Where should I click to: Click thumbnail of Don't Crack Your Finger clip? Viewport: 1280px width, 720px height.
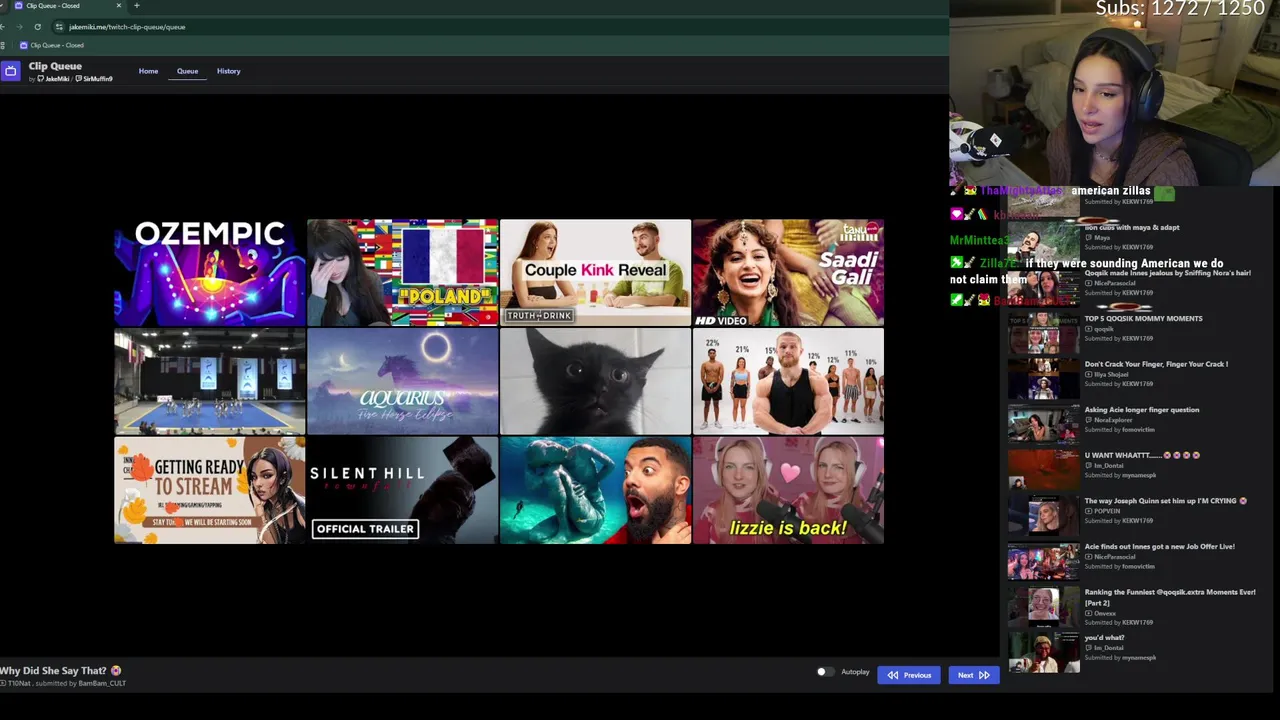click(x=1043, y=378)
